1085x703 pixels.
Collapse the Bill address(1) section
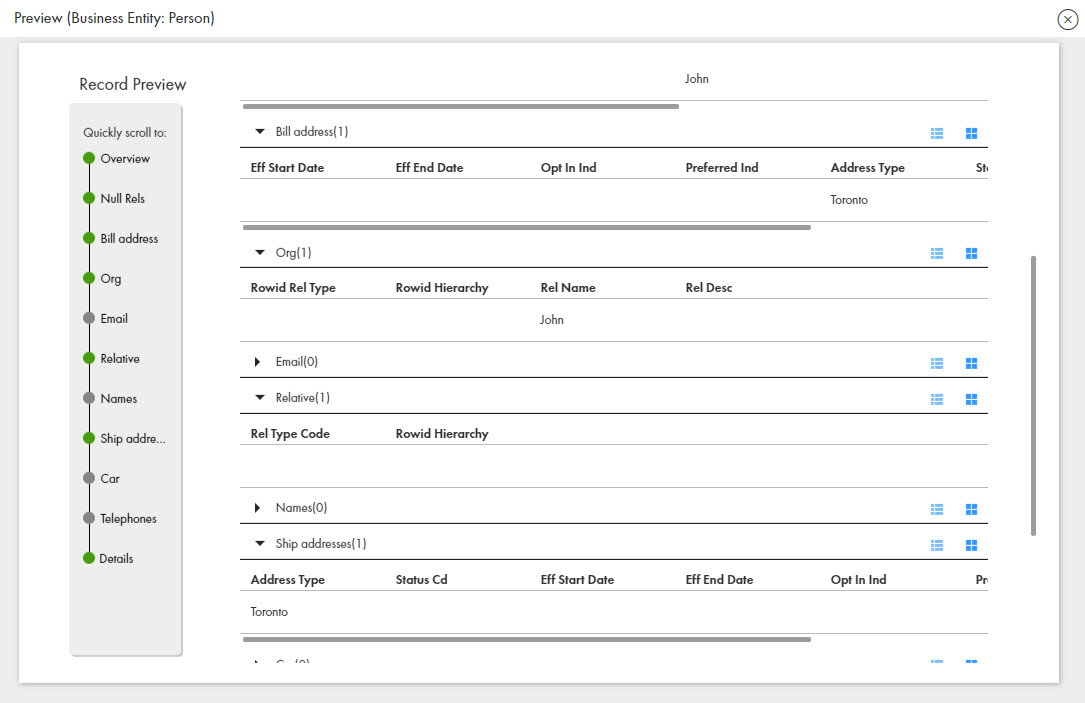259,131
